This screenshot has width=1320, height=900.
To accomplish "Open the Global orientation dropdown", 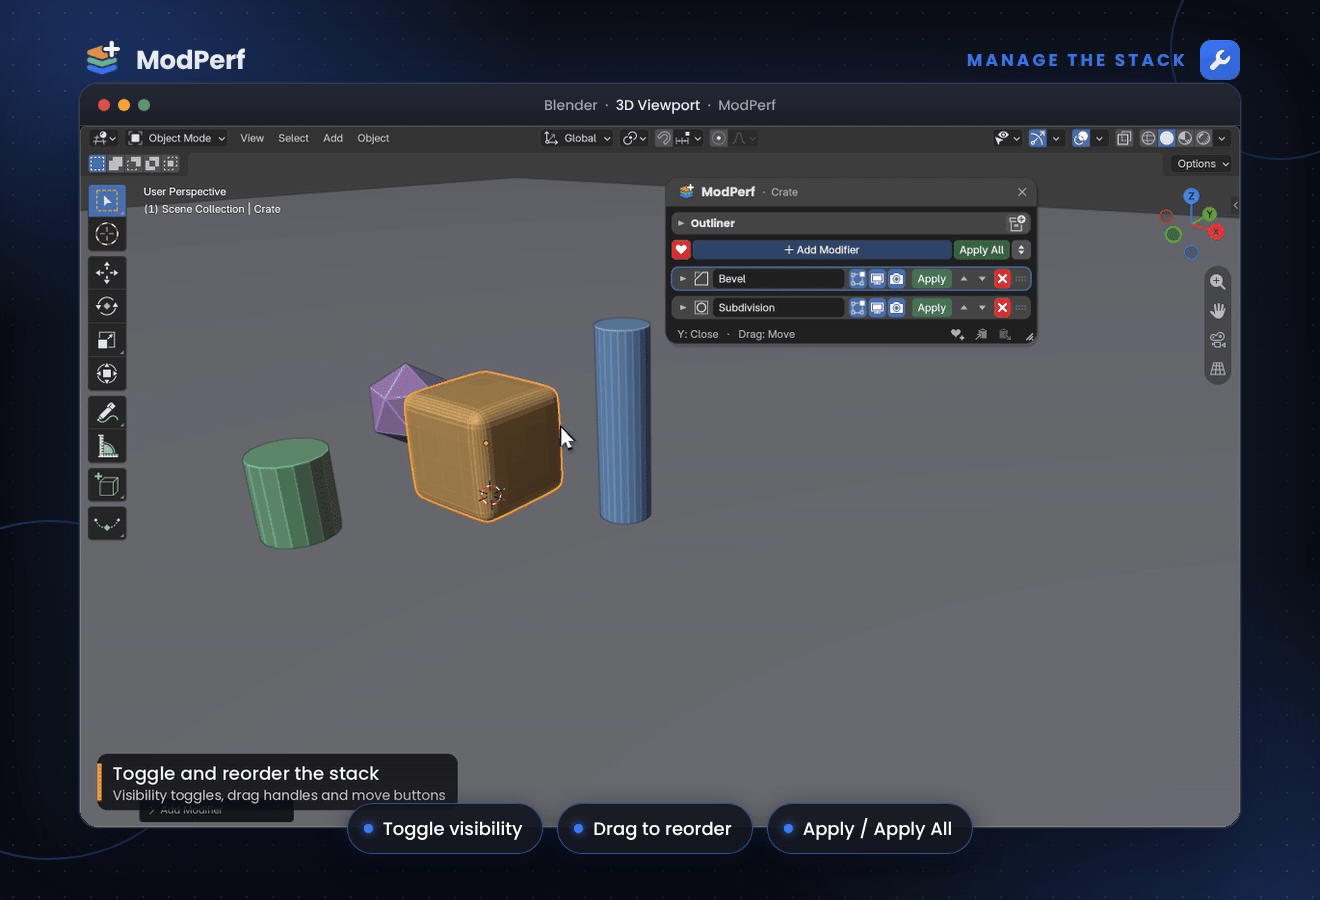I will pyautogui.click(x=577, y=138).
